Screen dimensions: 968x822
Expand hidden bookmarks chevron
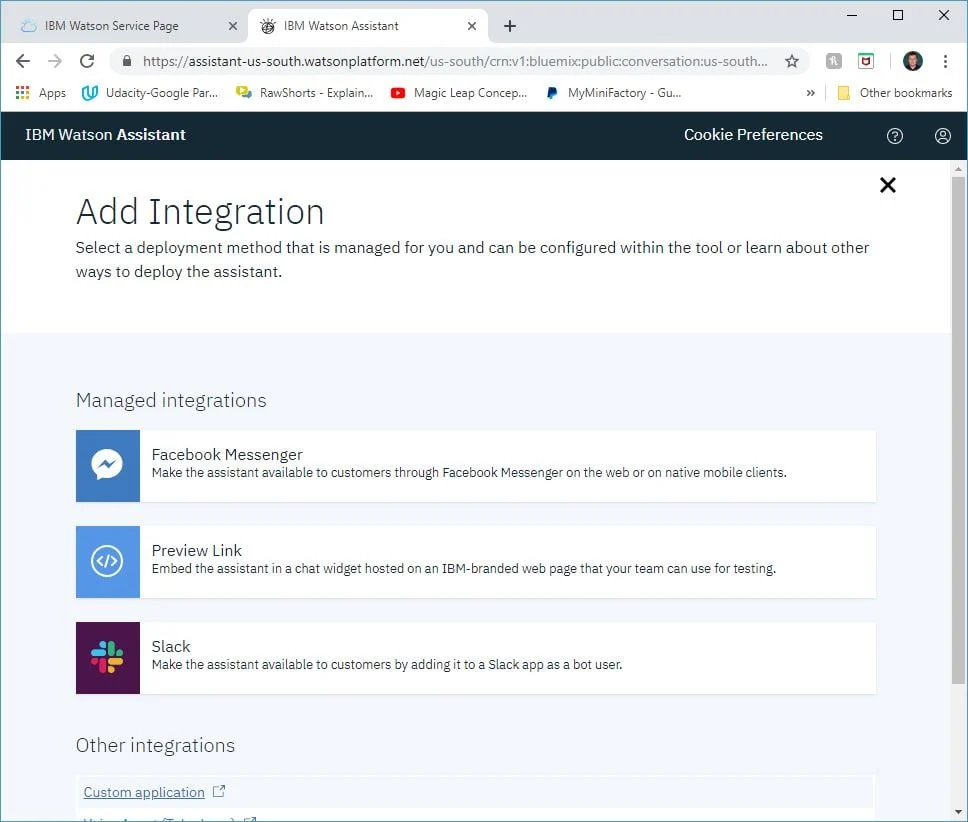point(810,93)
